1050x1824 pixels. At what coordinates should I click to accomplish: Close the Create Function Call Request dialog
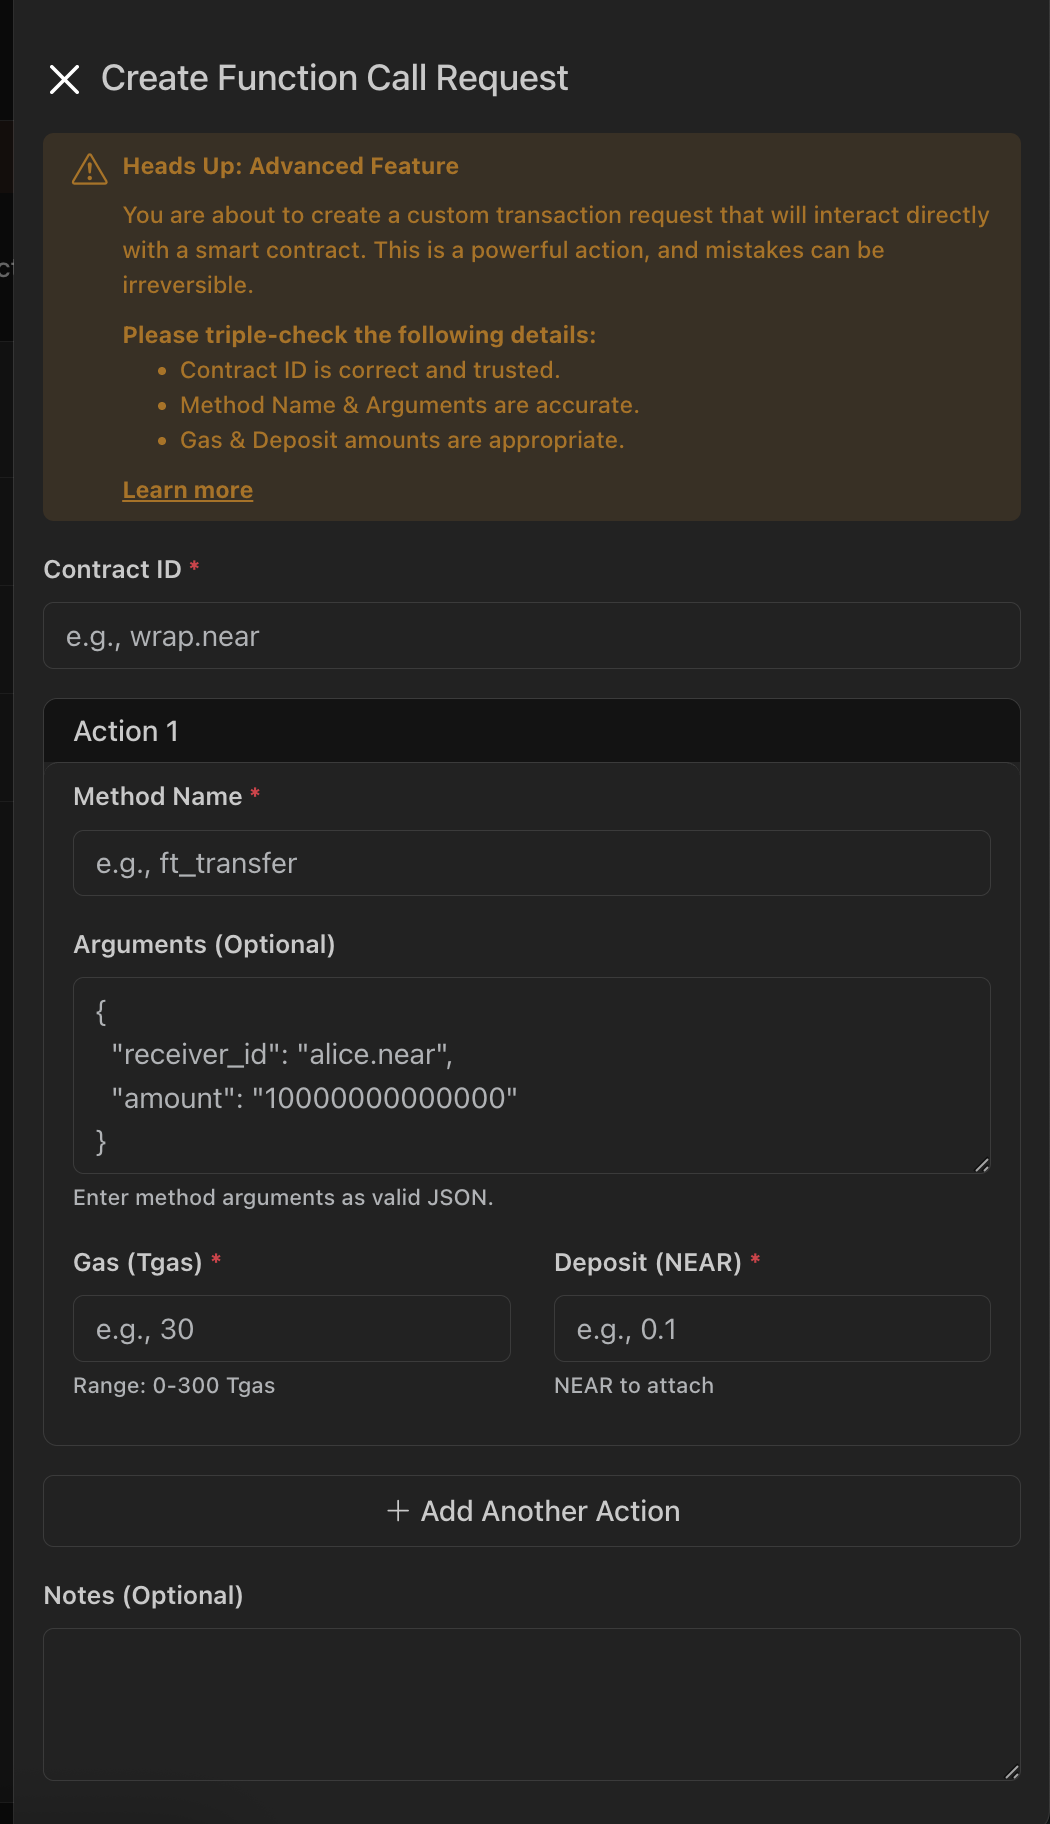65,78
